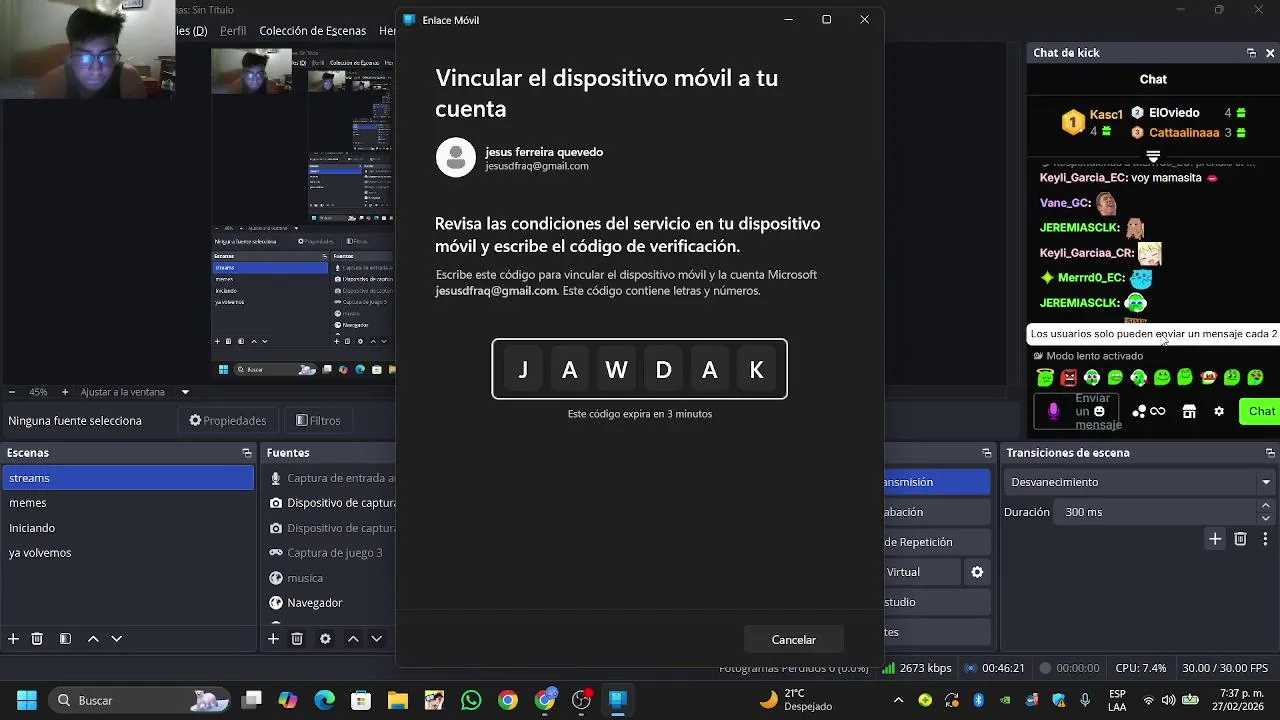The height and width of the screenshot is (720, 1280).
Task: Click the Virtual camera button
Action: point(922,572)
